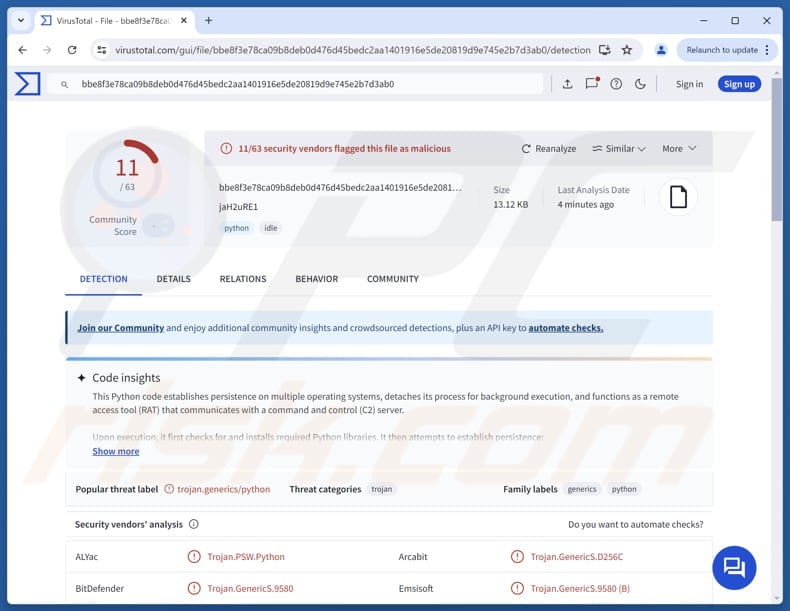This screenshot has width=790, height=611.
Task: Click the Reanalyze button
Action: tap(549, 149)
